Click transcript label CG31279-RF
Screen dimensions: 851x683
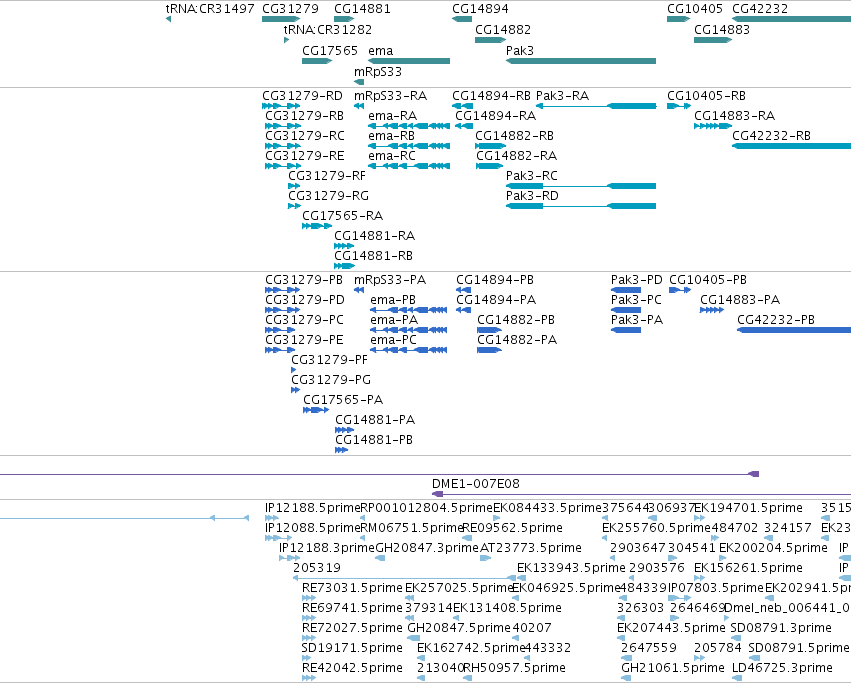tap(327, 176)
